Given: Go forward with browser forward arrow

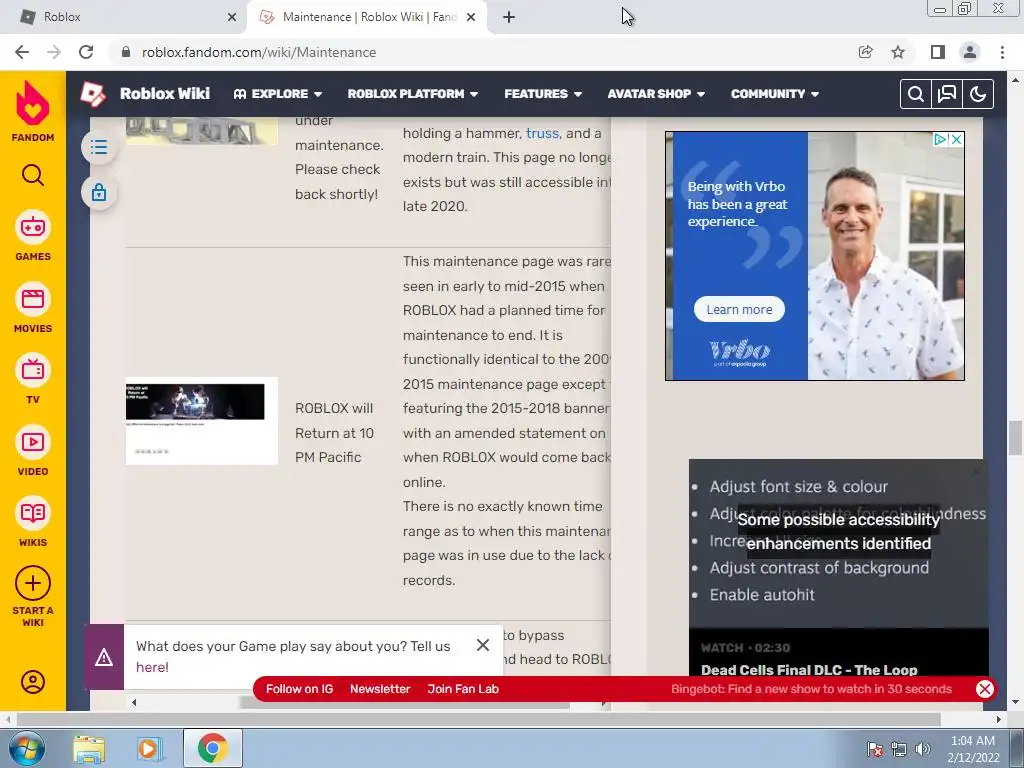Looking at the screenshot, I should click(x=54, y=52).
